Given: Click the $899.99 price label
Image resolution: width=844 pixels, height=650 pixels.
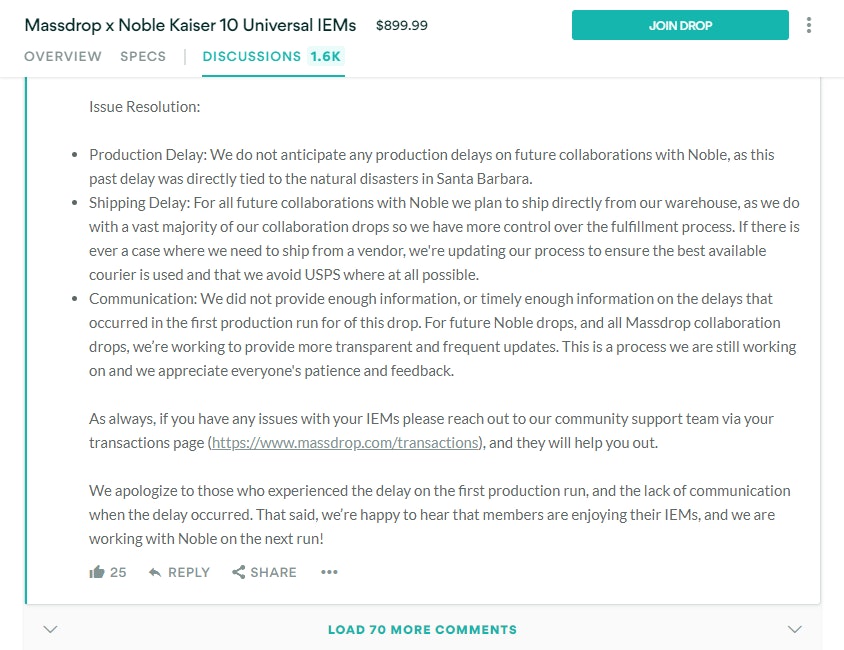Looking at the screenshot, I should (402, 25).
